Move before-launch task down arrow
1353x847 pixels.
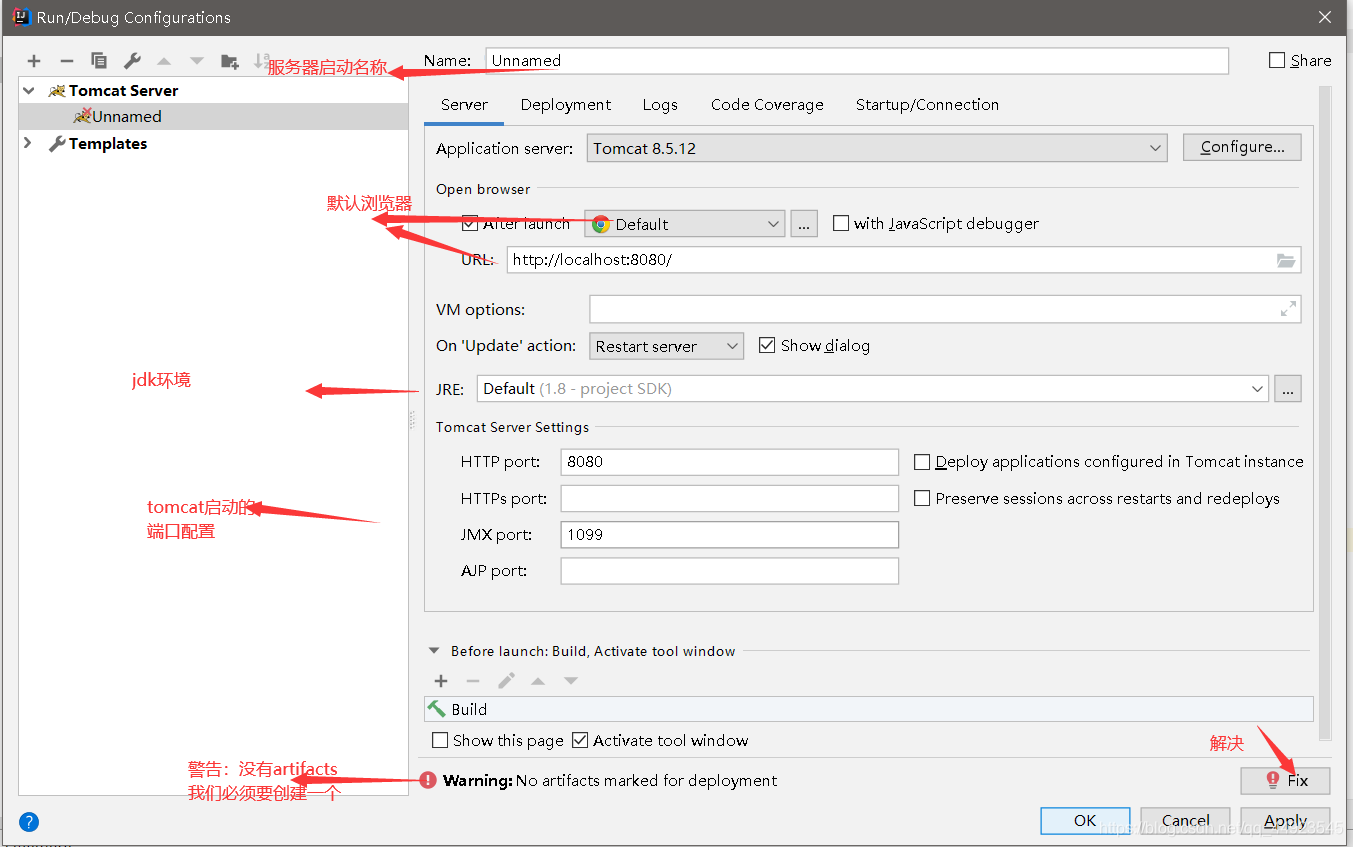[x=571, y=681]
